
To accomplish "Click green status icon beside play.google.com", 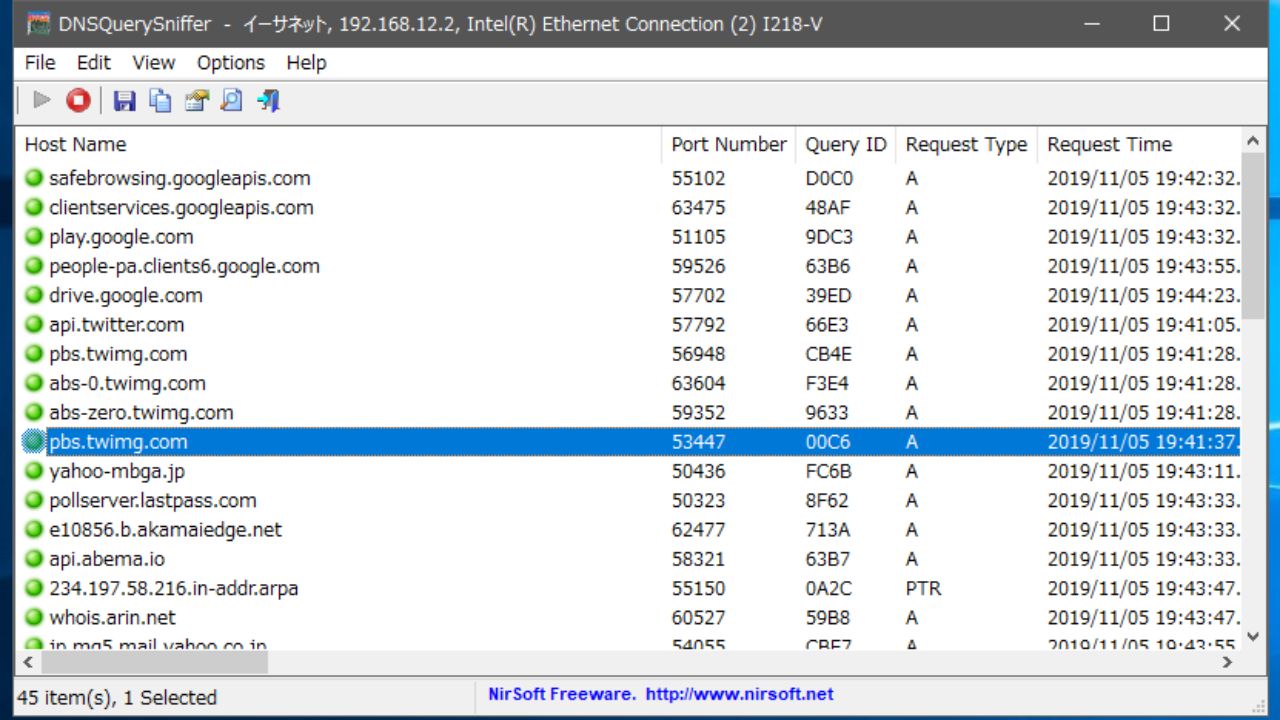I will coord(35,237).
